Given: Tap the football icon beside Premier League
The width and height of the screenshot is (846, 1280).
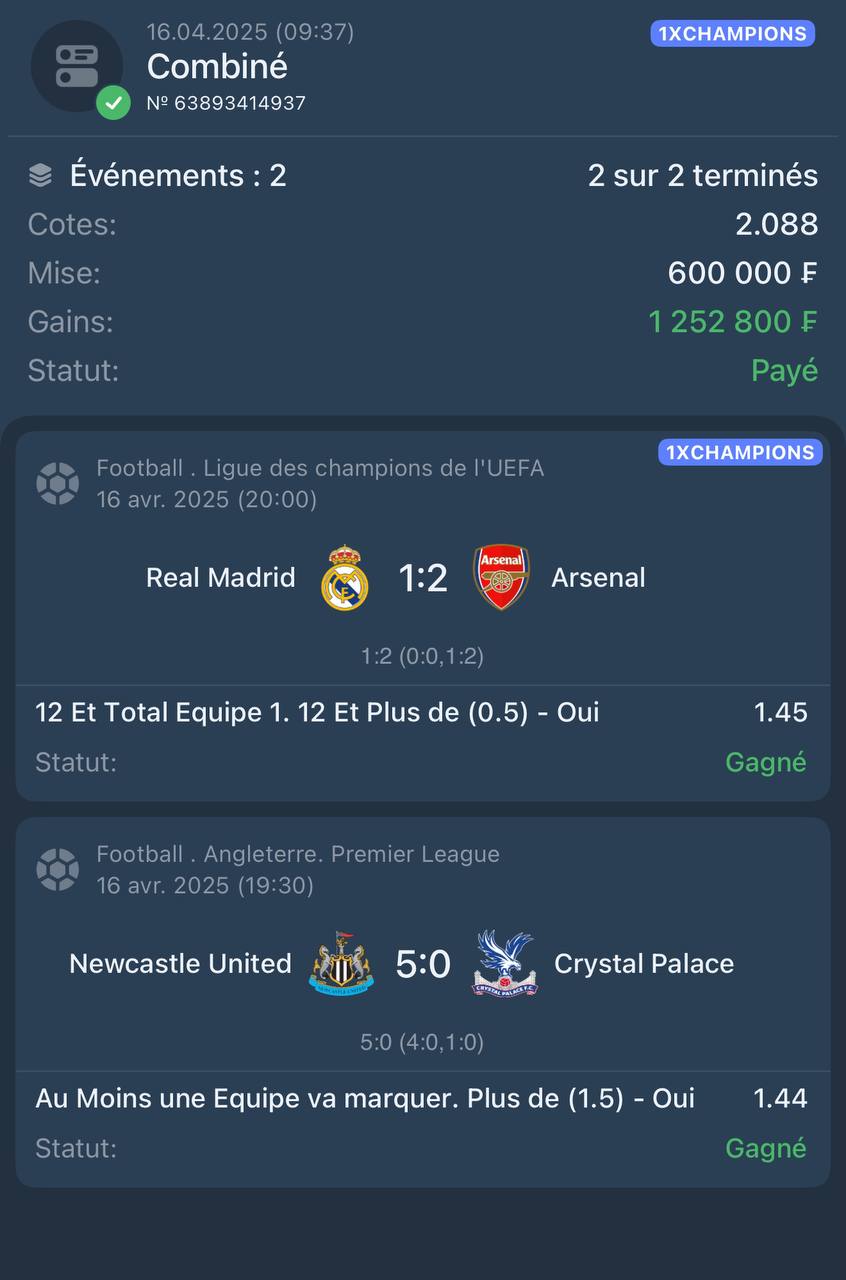Looking at the screenshot, I should coord(58,869).
